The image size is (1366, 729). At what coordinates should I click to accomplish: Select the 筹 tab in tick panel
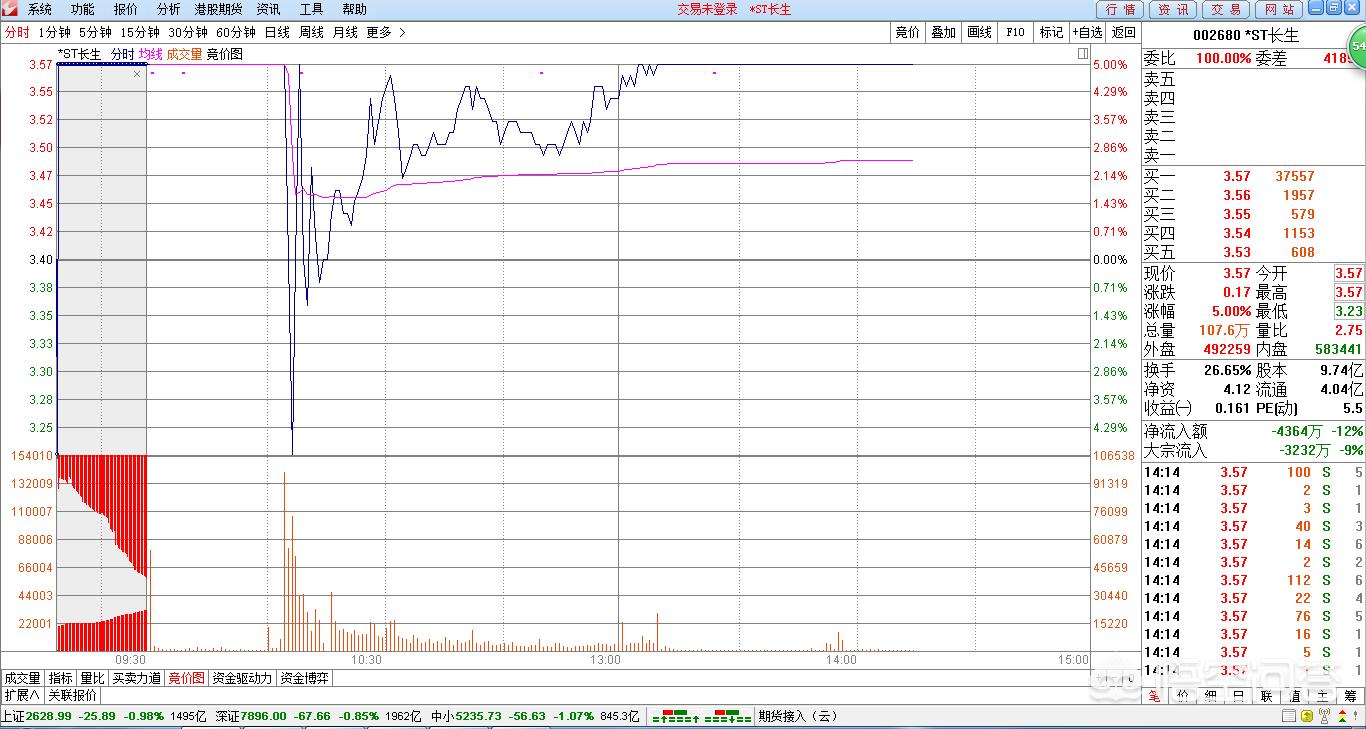pyautogui.click(x=1350, y=696)
